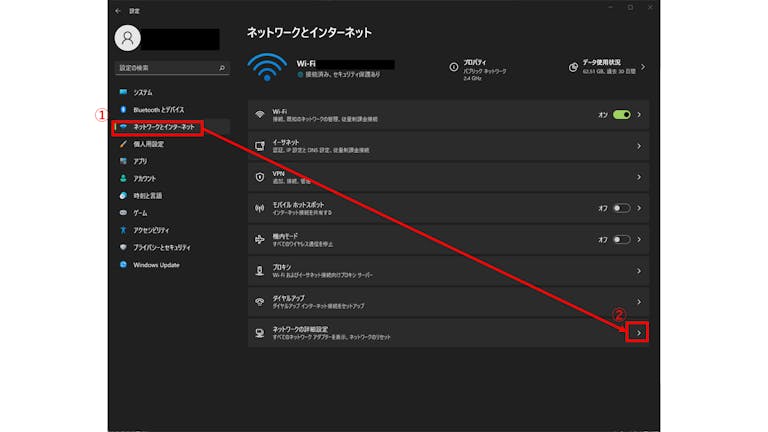Click the イーサネット monitor icon

coord(260,146)
